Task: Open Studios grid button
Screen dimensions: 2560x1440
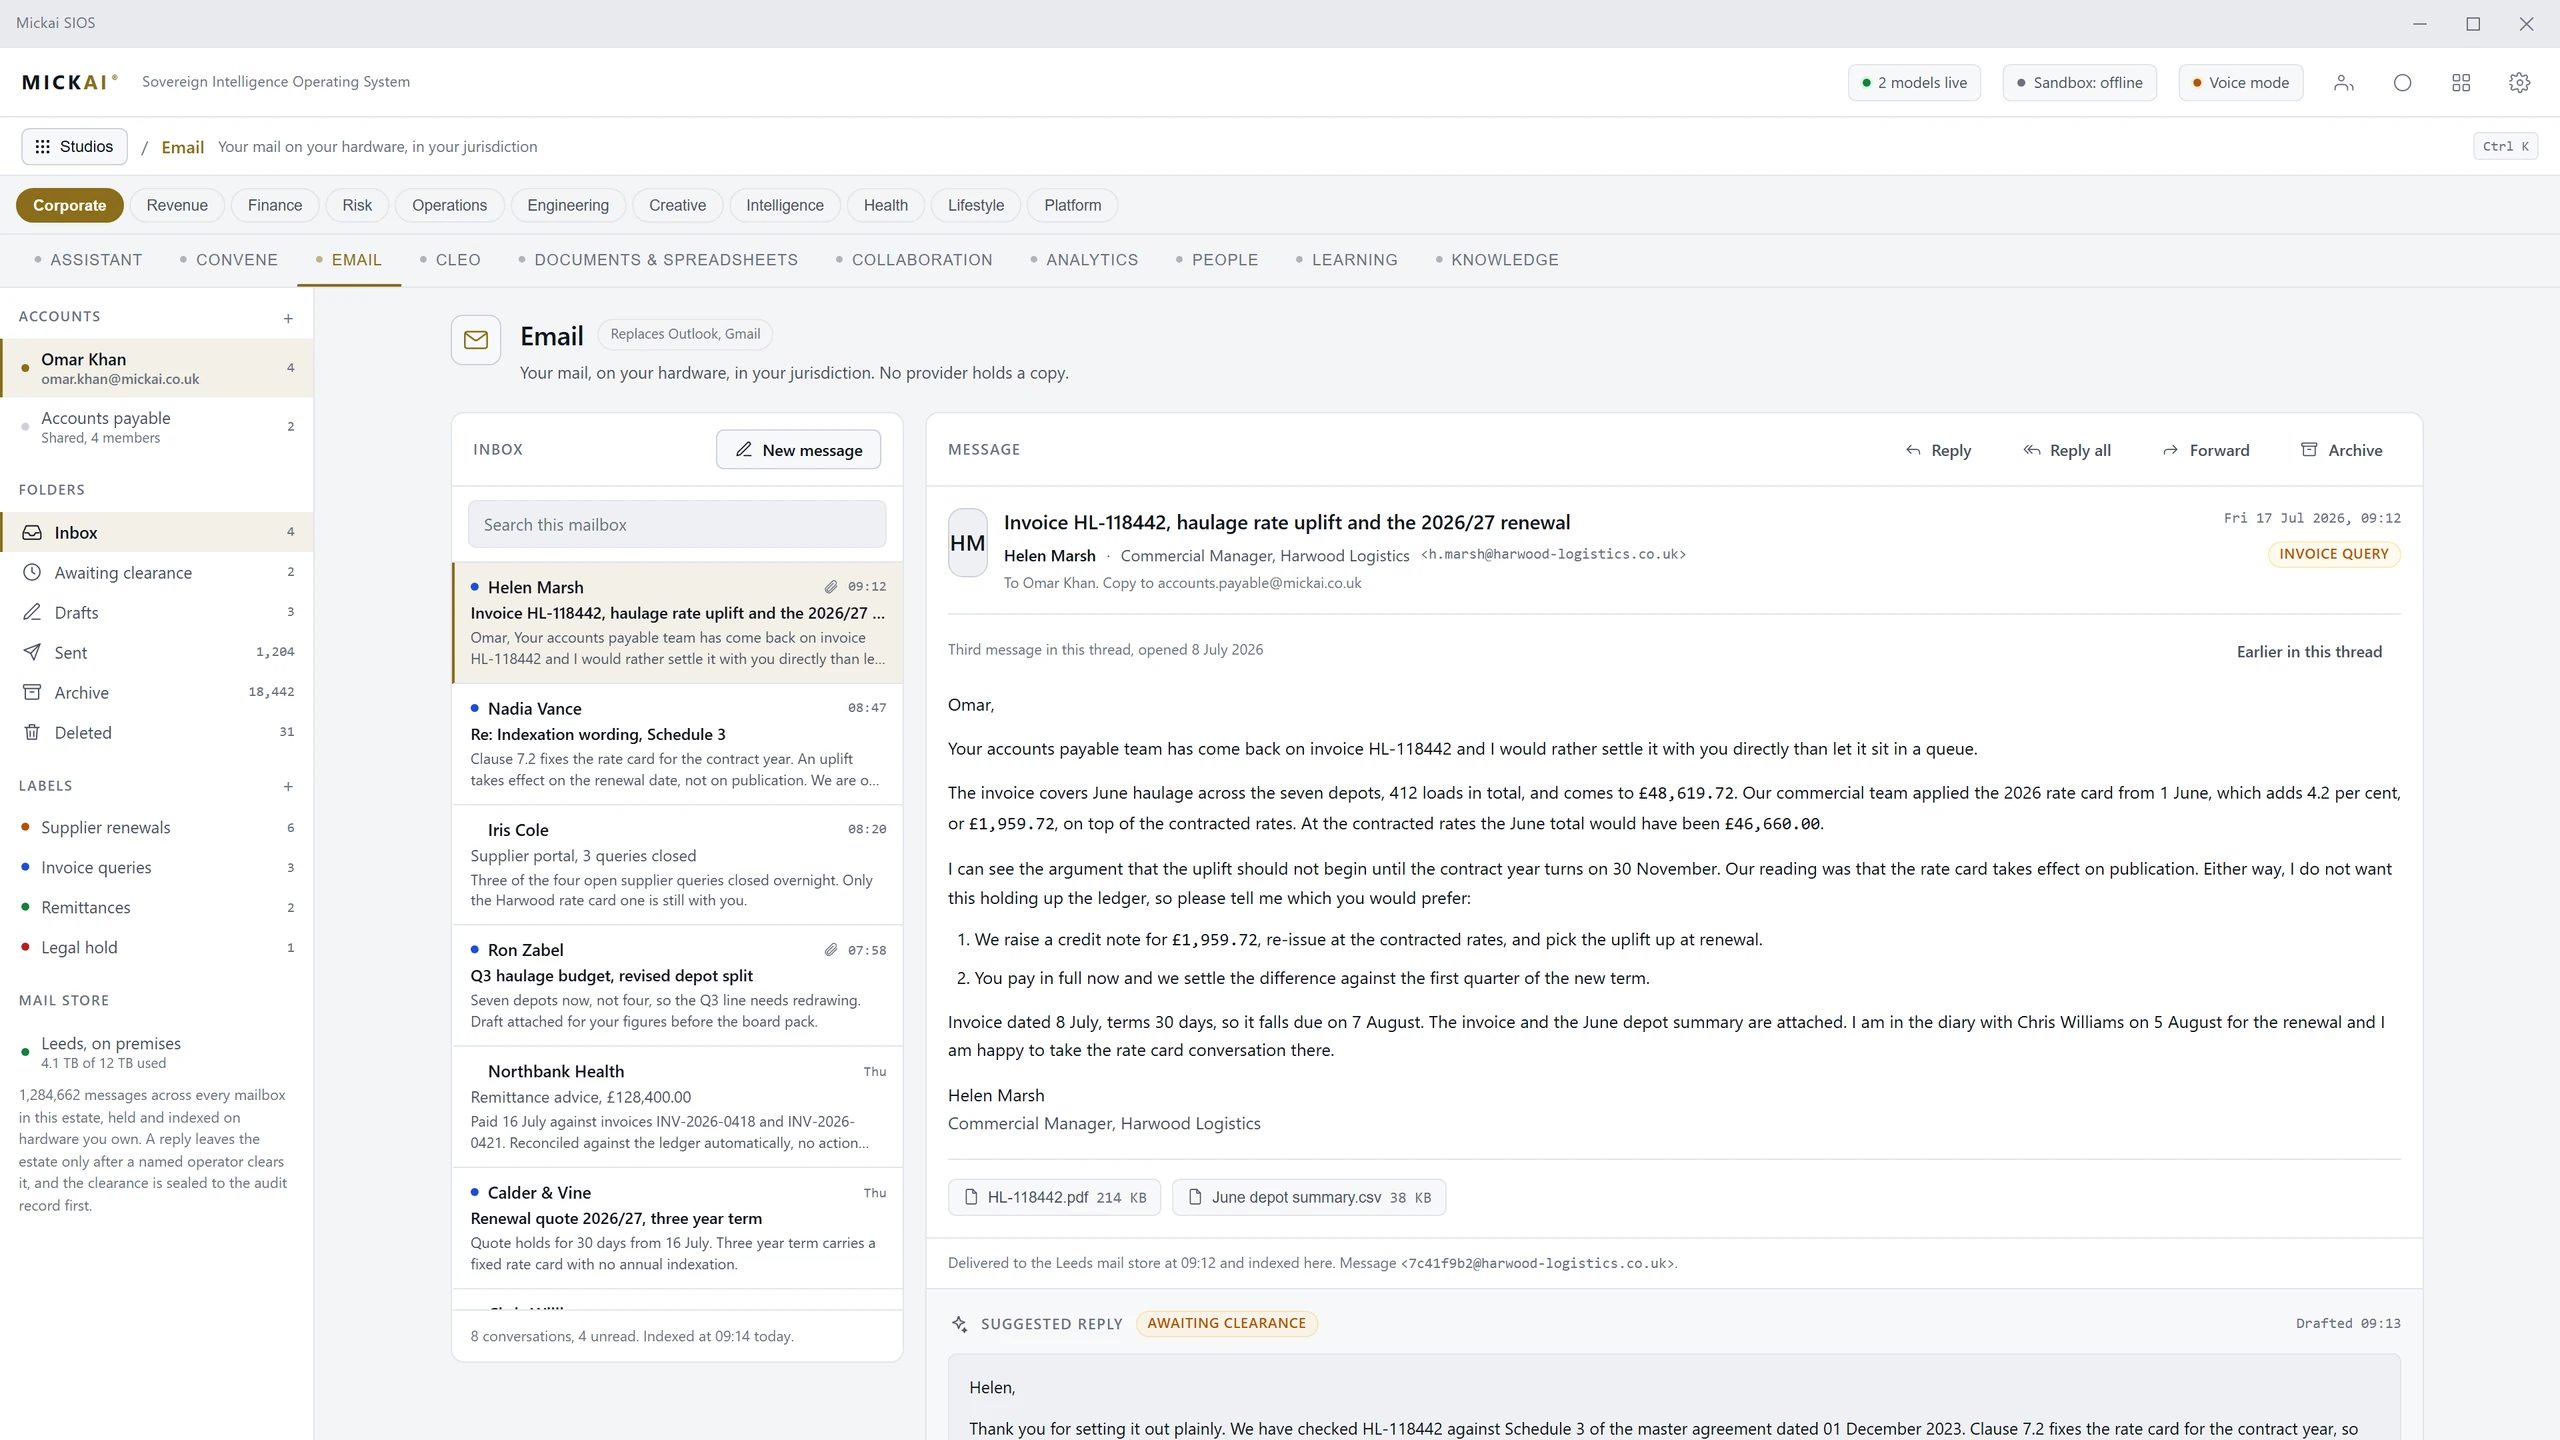Action: click(x=75, y=146)
